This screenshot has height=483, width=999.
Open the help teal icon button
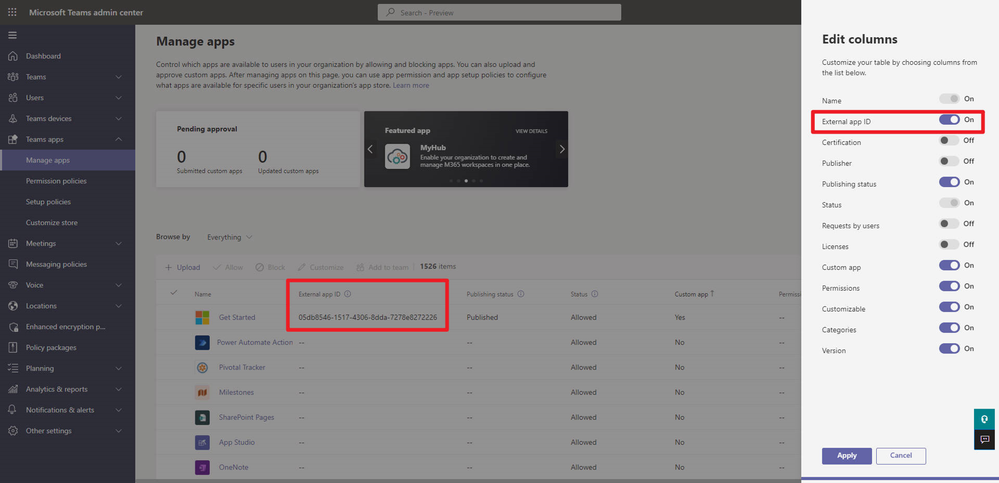984,419
